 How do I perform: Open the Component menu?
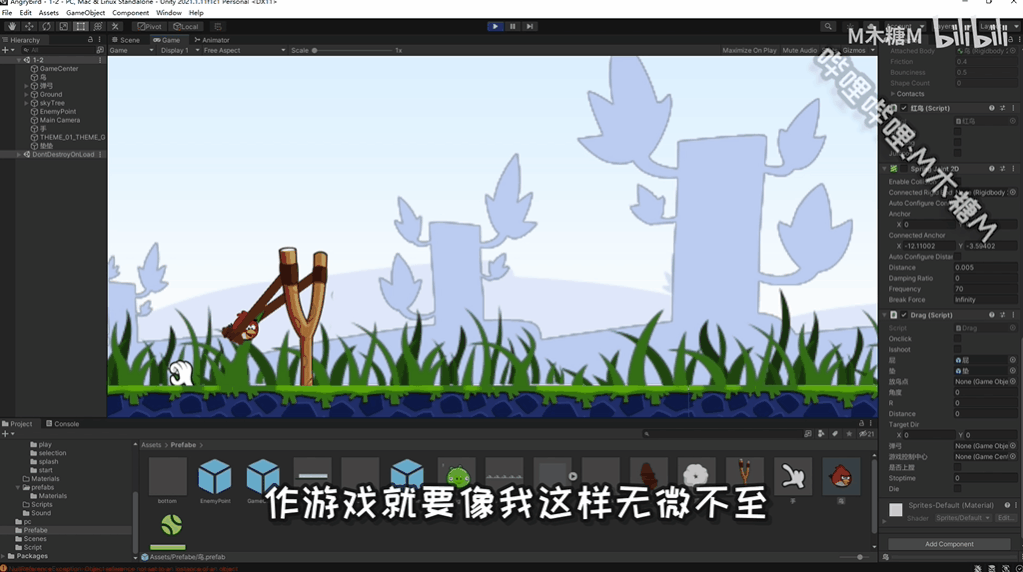click(130, 12)
